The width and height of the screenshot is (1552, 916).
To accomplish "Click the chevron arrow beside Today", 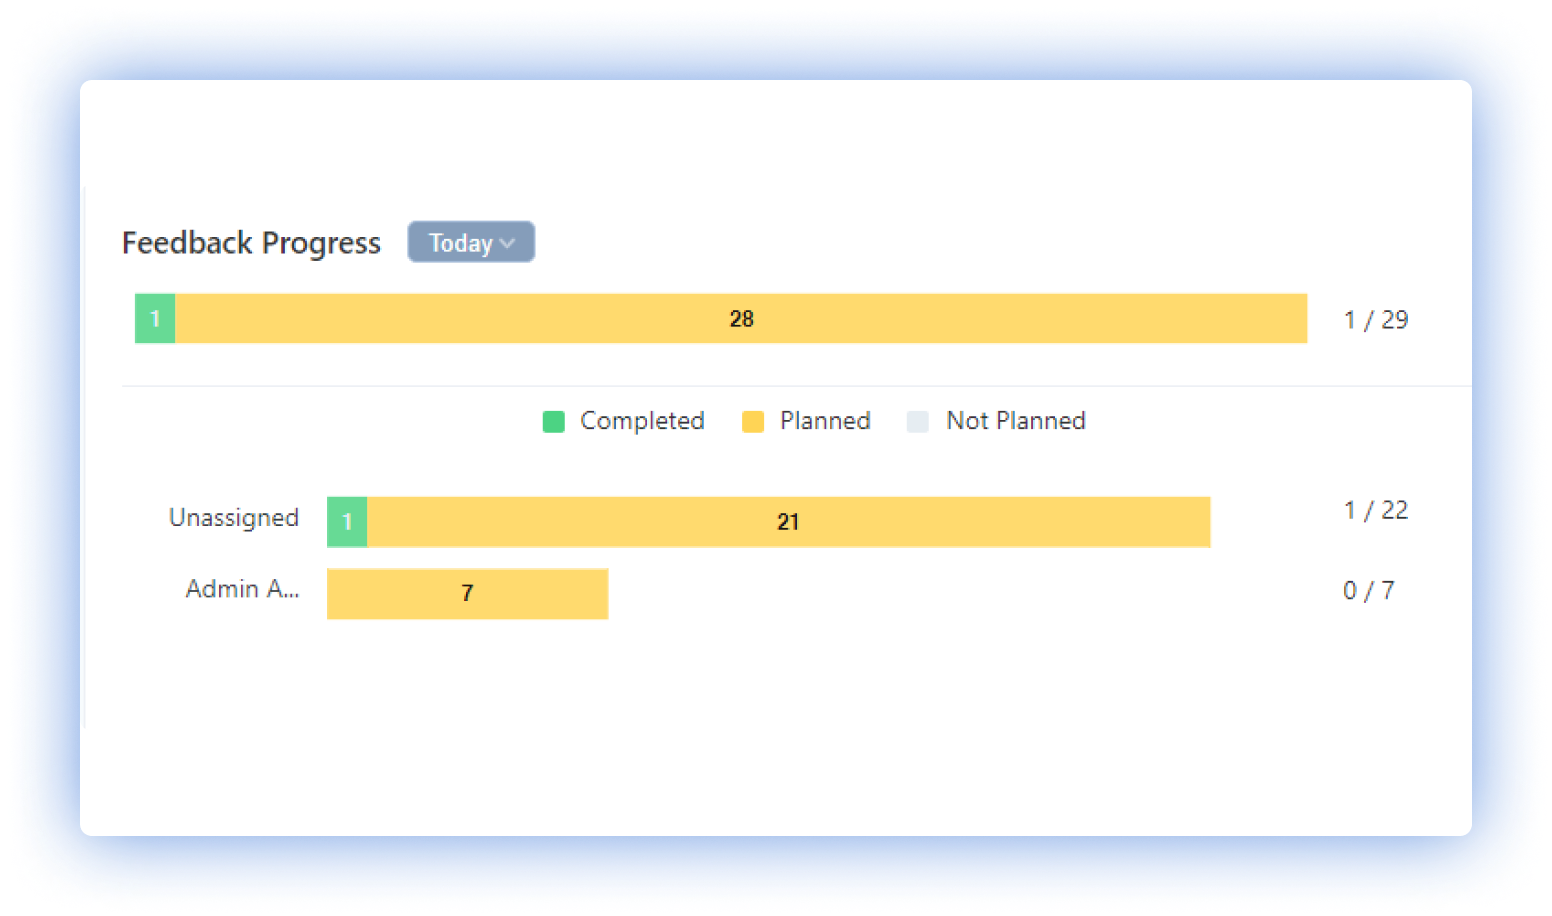I will 507,243.
